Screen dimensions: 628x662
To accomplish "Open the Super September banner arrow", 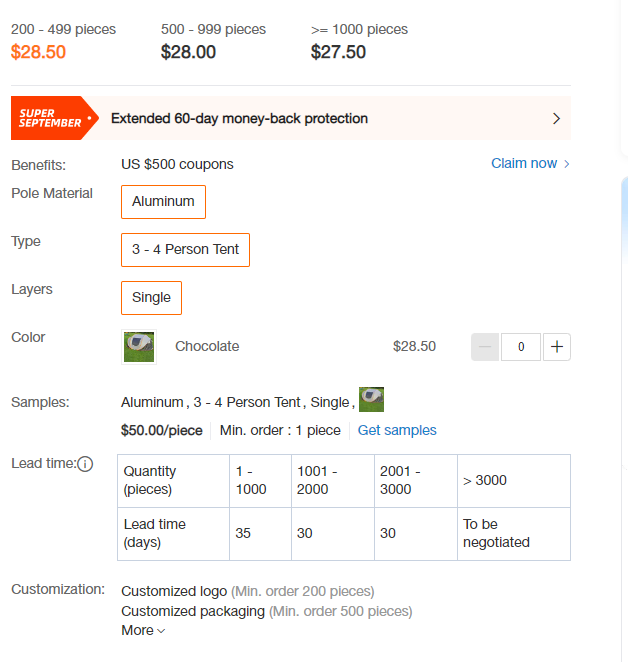I will (556, 119).
